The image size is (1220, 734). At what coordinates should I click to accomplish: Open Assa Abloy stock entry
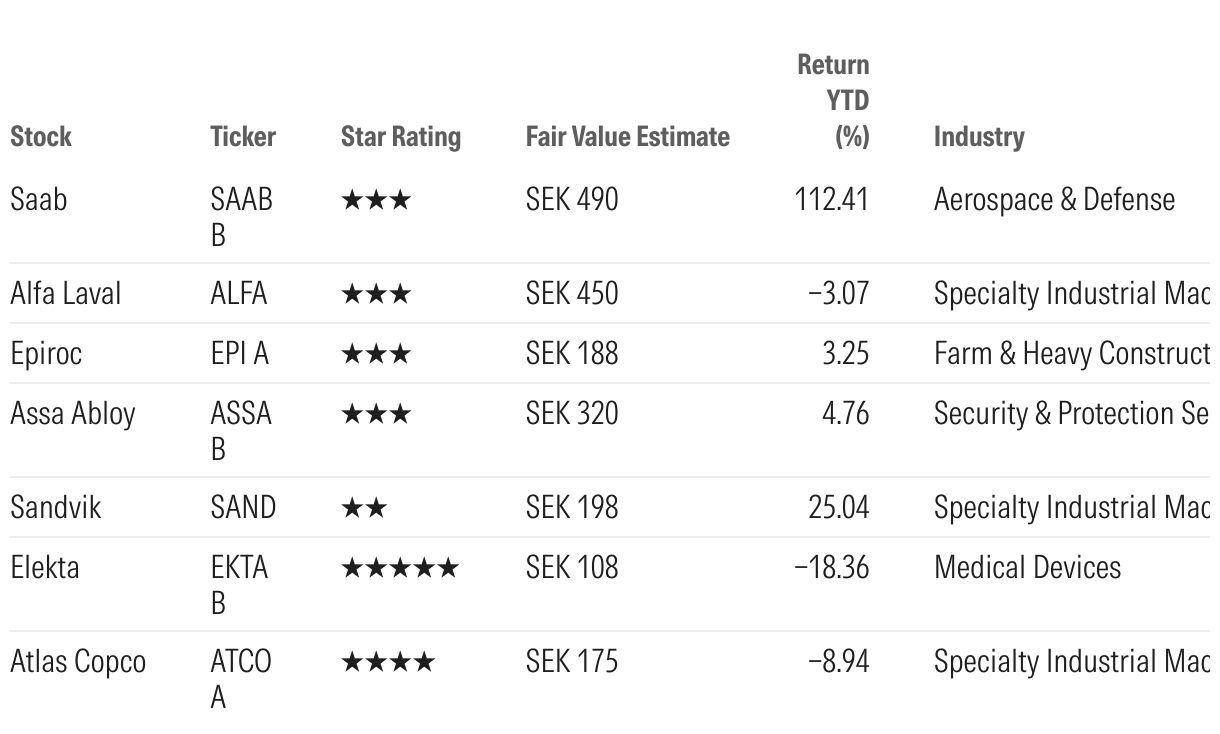point(72,414)
